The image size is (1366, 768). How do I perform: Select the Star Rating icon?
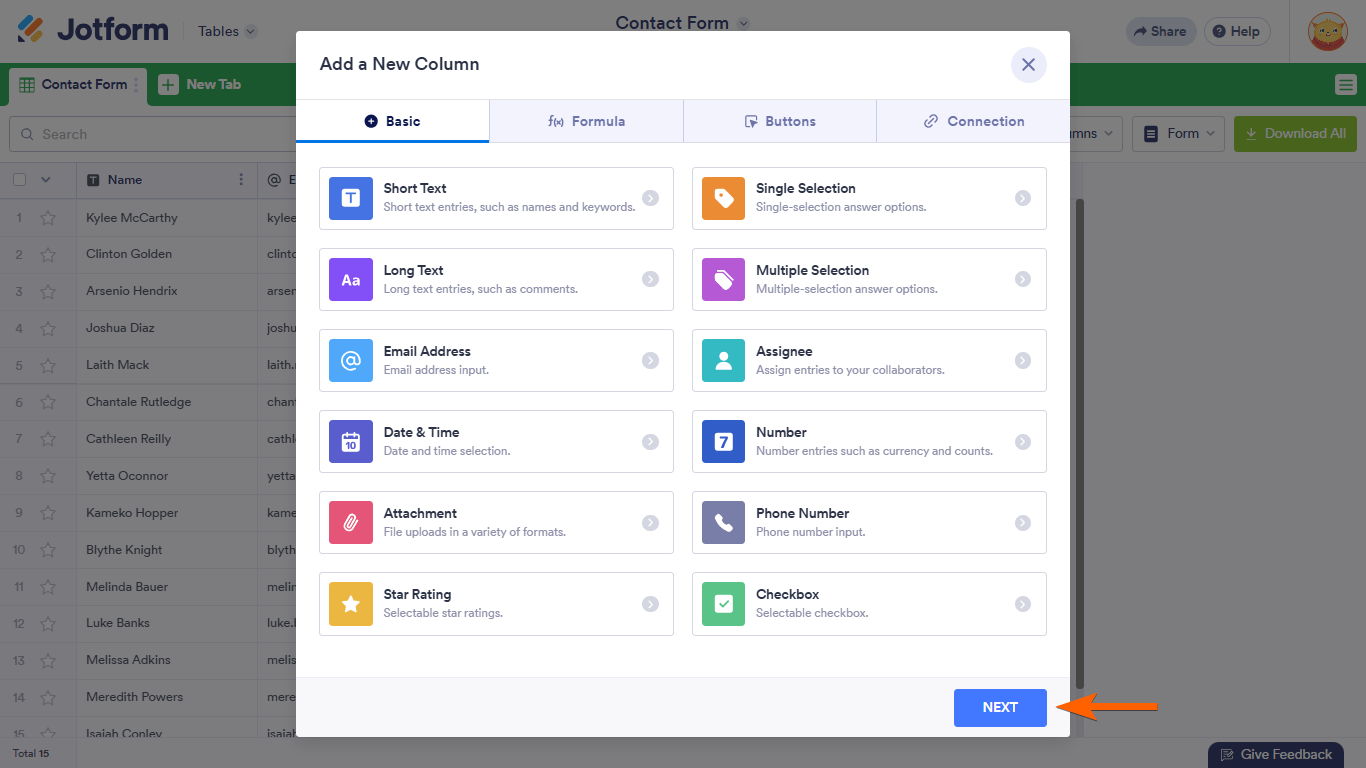pyautogui.click(x=351, y=604)
